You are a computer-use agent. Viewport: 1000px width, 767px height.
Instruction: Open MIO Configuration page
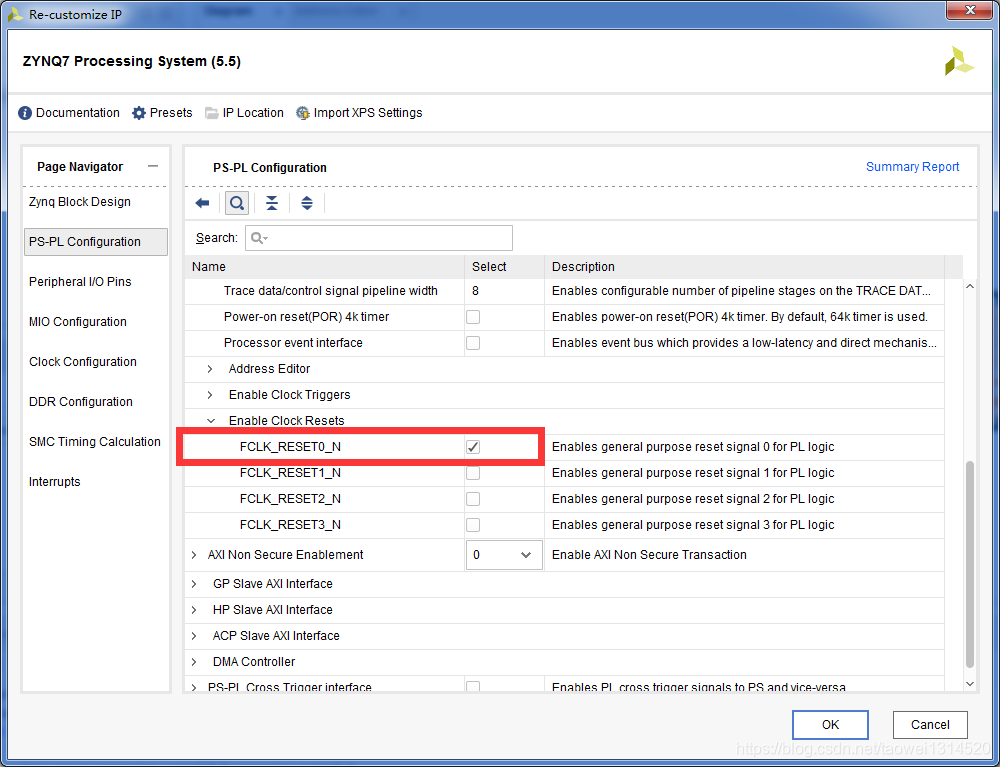pos(78,322)
